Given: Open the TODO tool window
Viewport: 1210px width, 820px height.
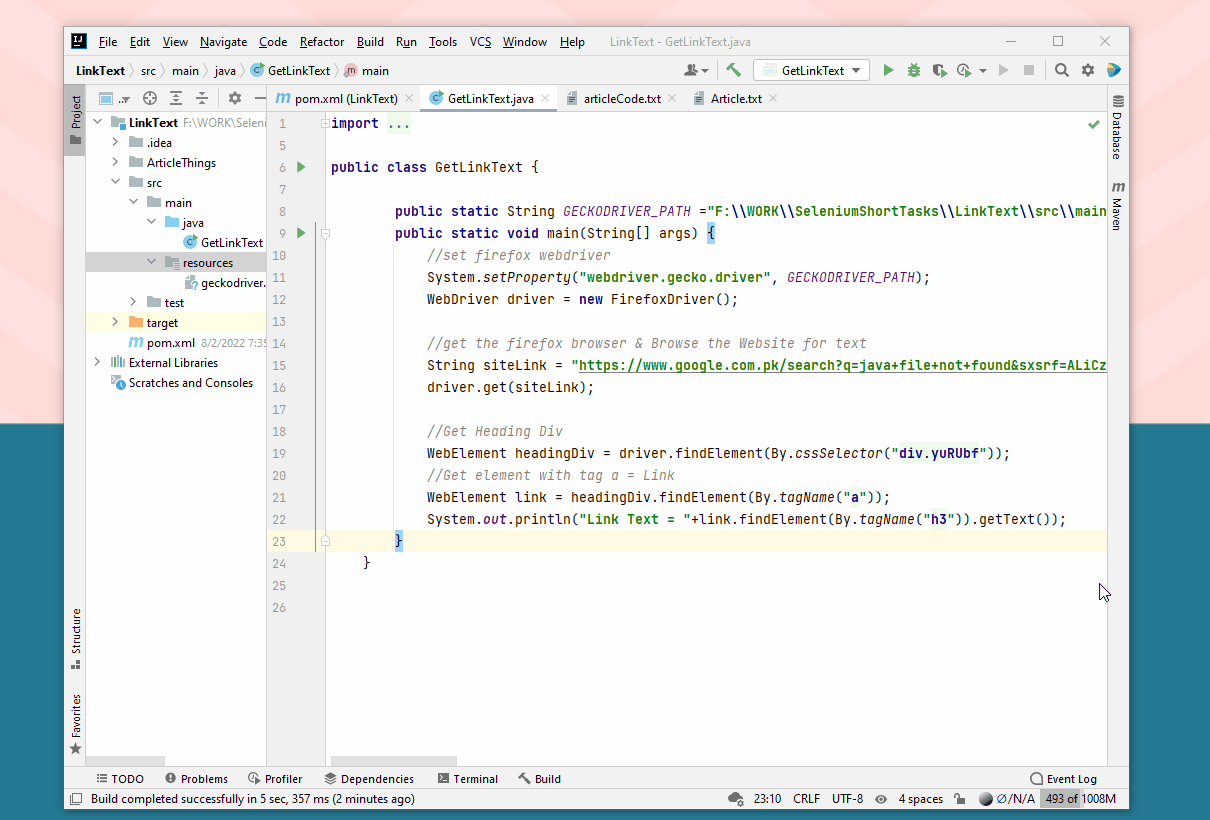Looking at the screenshot, I should tap(120, 779).
